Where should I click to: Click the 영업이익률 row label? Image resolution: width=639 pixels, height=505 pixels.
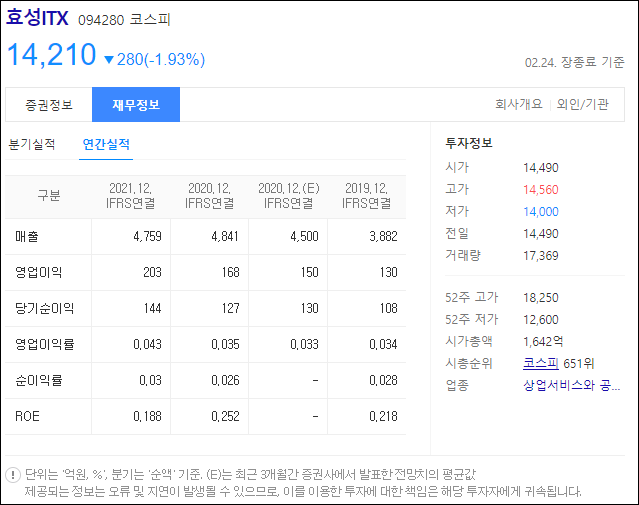[x=44, y=344]
